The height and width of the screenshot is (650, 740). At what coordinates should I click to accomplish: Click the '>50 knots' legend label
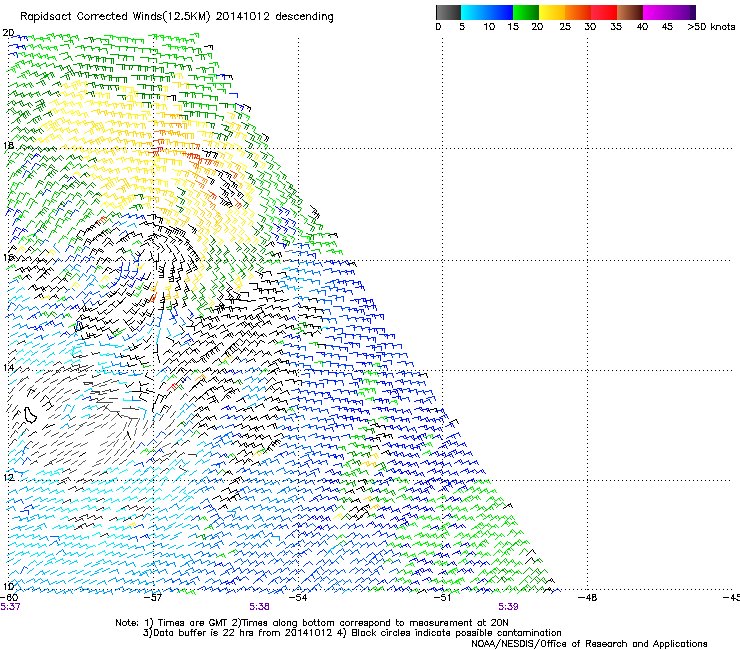(711, 27)
